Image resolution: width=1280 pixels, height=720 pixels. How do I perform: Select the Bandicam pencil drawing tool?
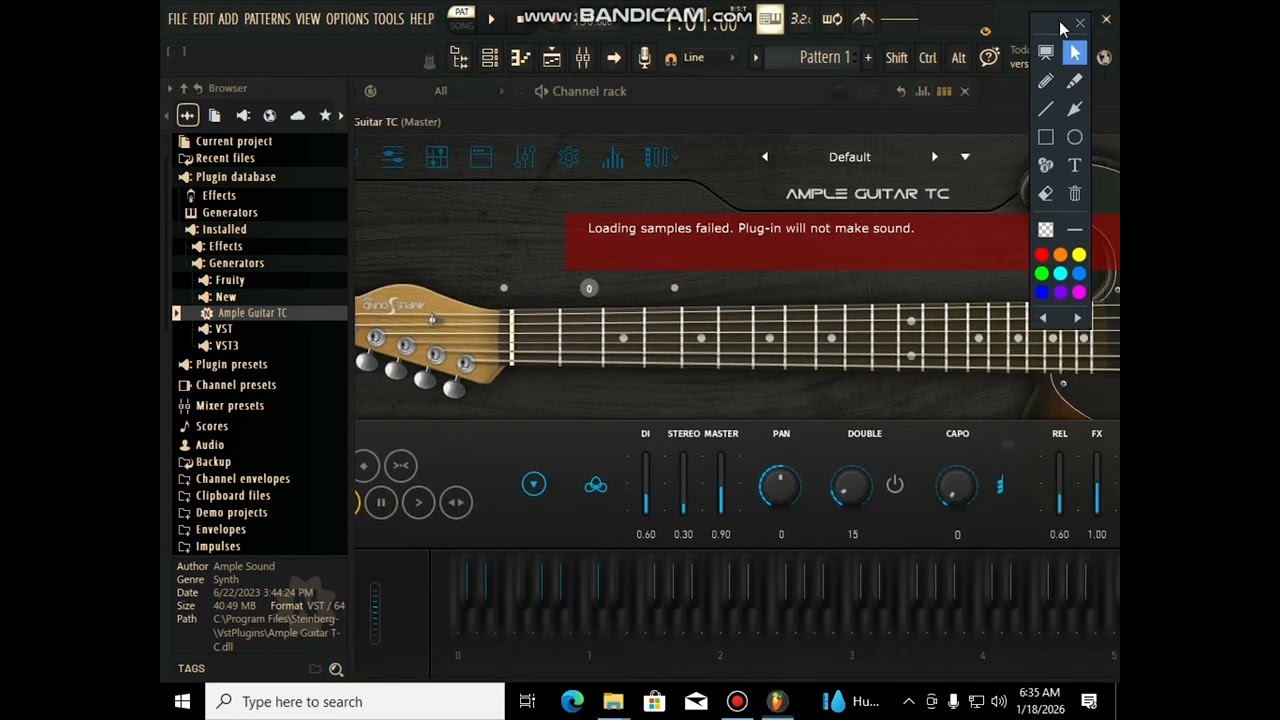pyautogui.click(x=1046, y=81)
